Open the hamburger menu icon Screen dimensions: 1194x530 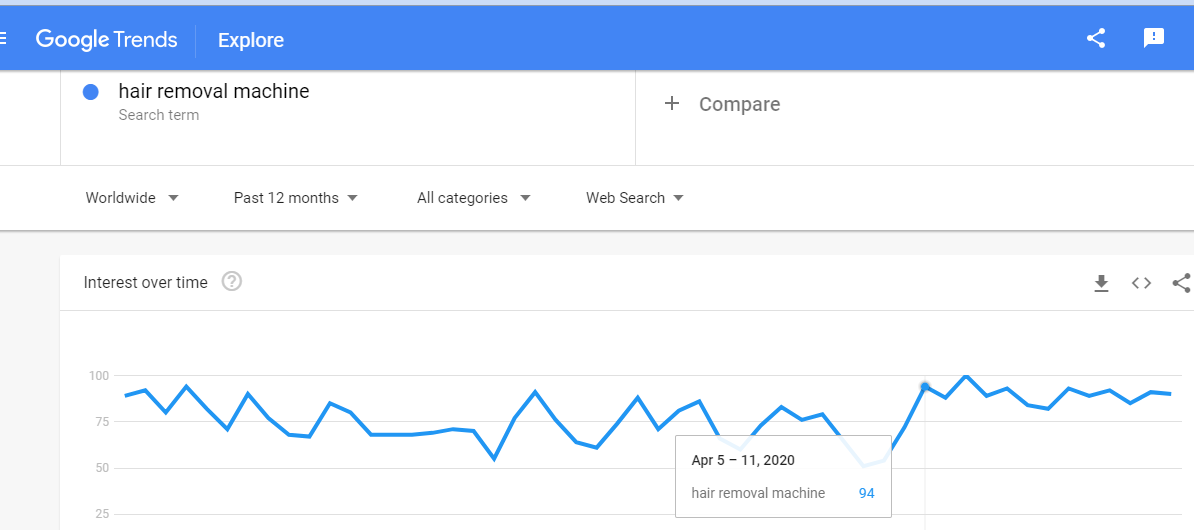3,39
